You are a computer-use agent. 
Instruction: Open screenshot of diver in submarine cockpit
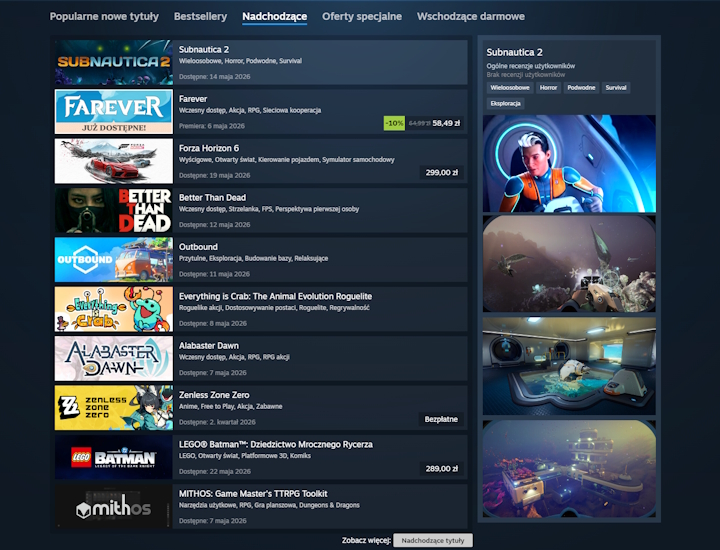pos(569,163)
